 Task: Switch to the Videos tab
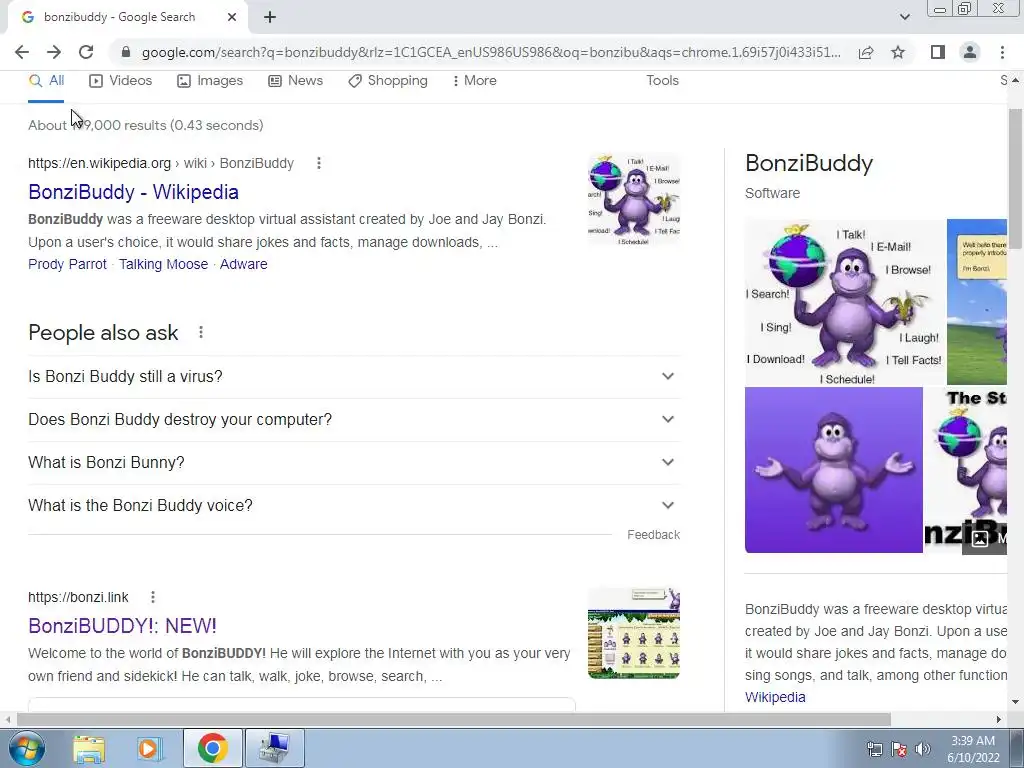click(121, 80)
